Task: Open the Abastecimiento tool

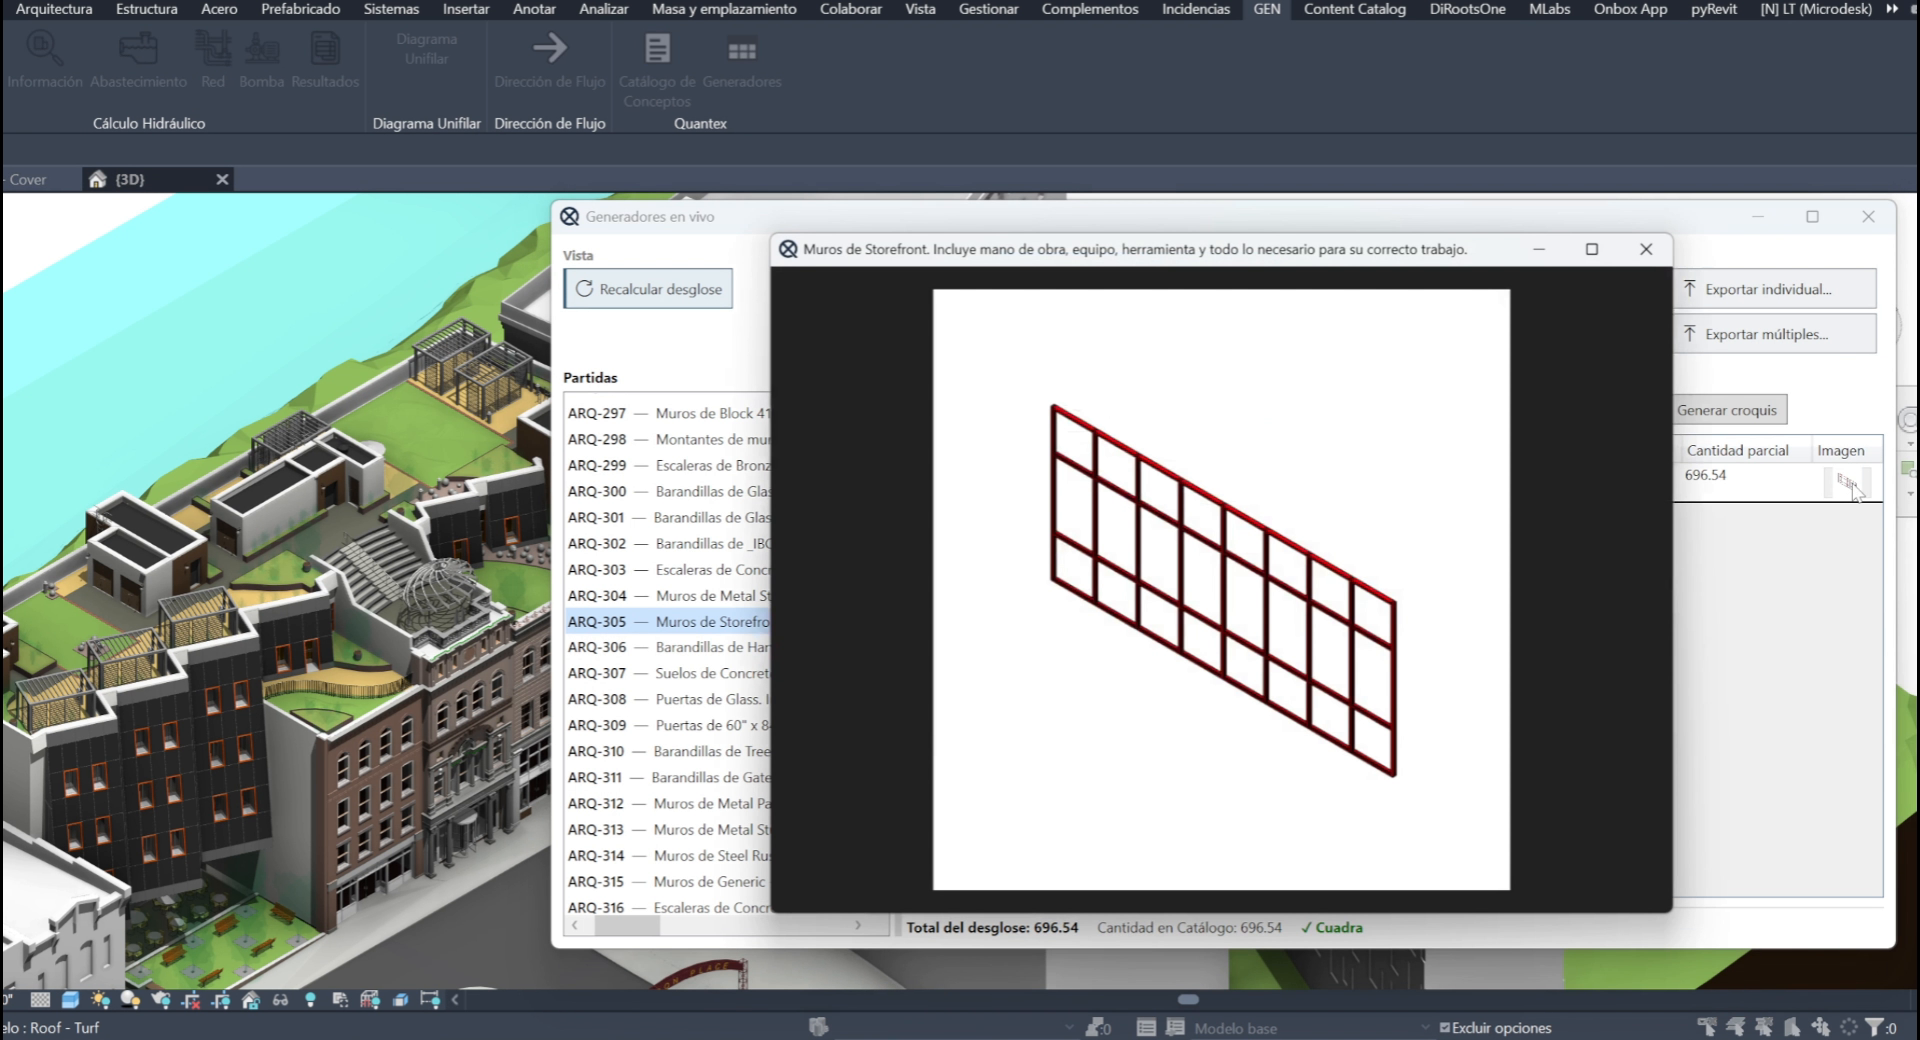Action: click(x=138, y=62)
